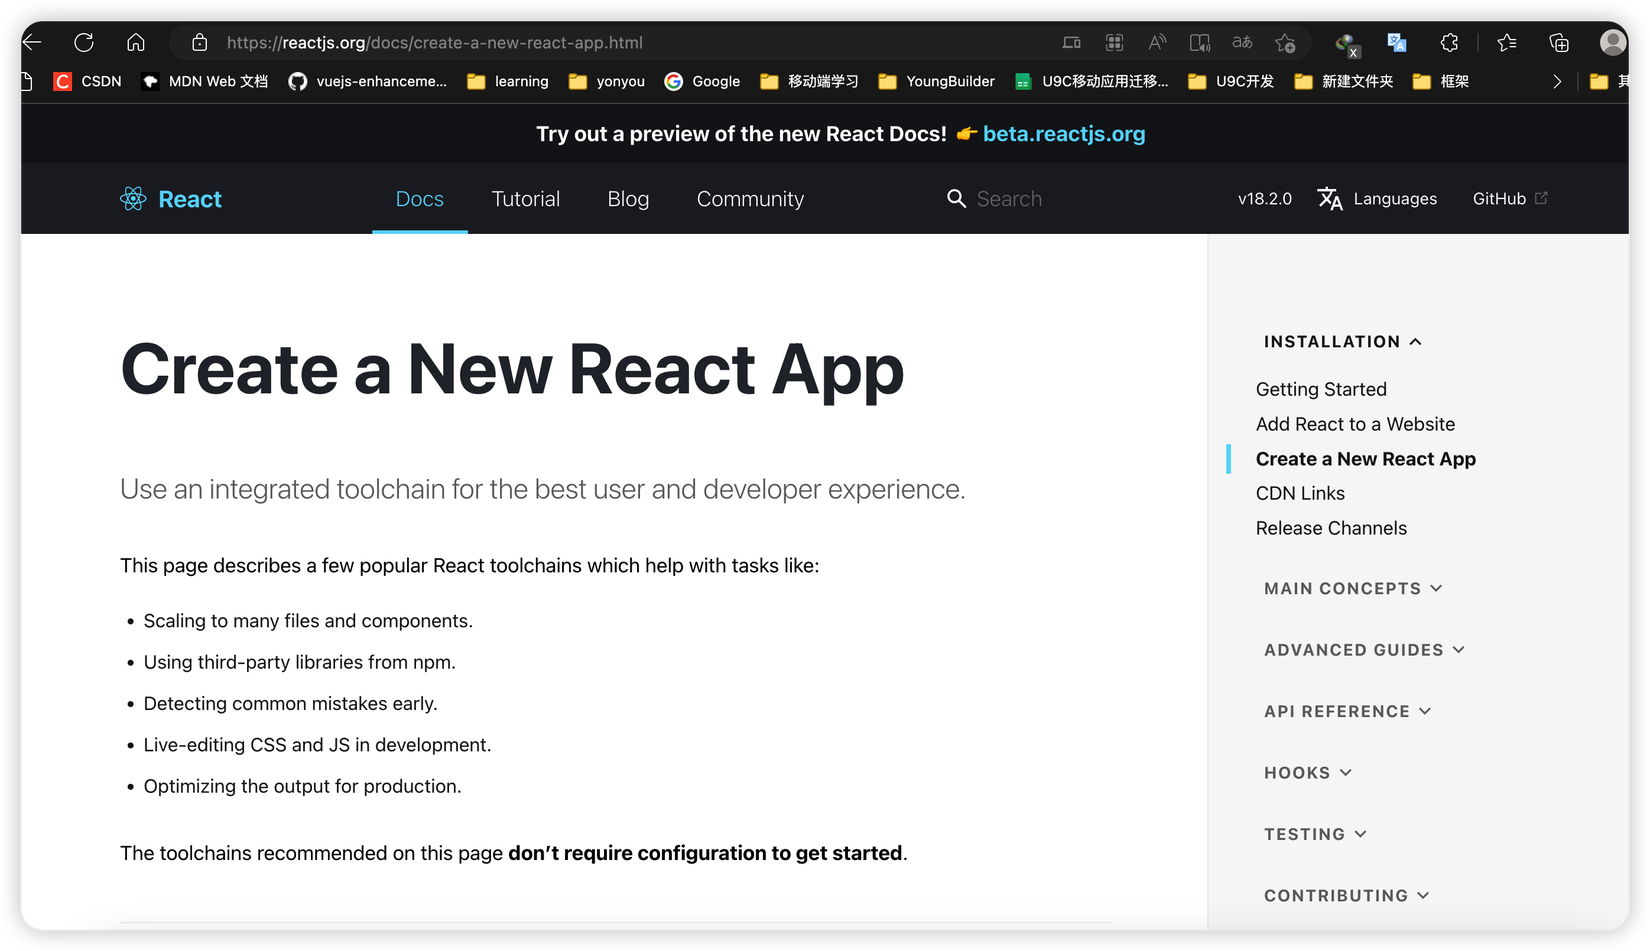Screen dimensions: 1650x951
Task: Open the send-to-devices icon in address bar
Action: click(x=1072, y=42)
